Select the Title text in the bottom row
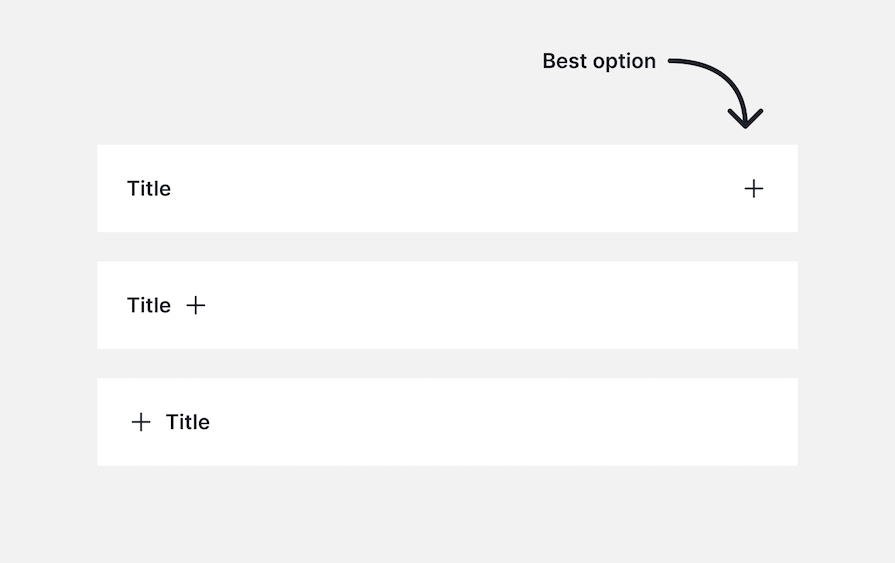Screen dimensions: 895x563 [188, 422]
